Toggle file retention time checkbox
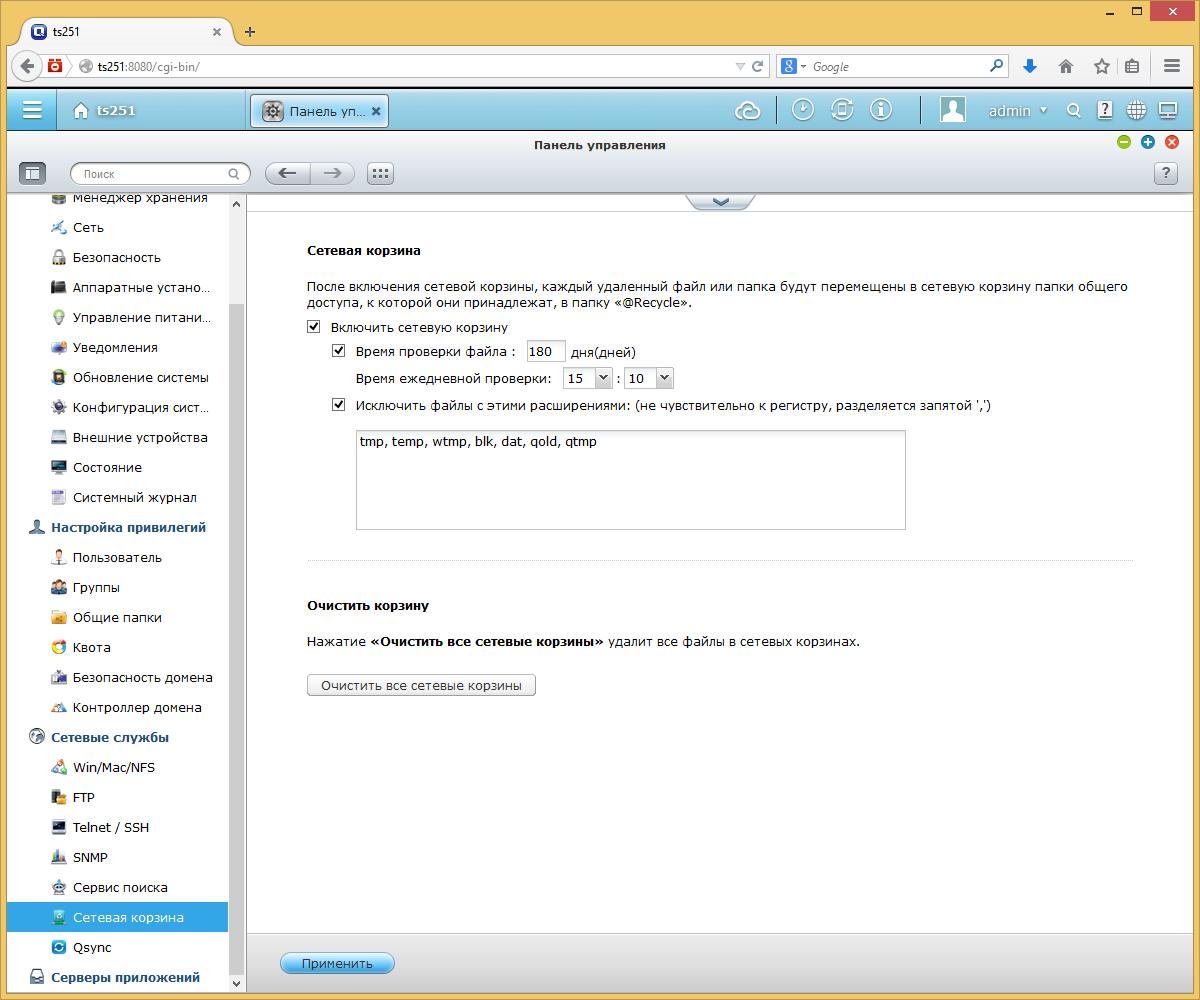This screenshot has width=1200, height=1000. point(338,351)
